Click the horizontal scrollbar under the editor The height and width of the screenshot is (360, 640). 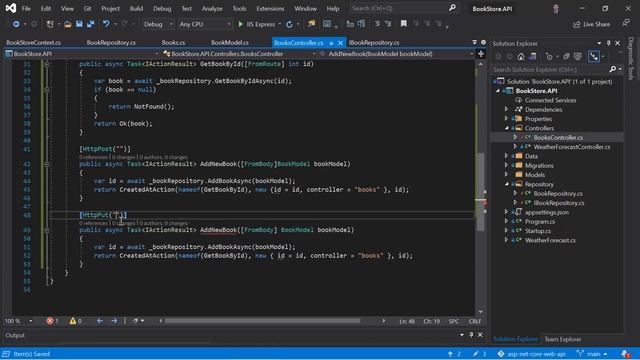262,321
